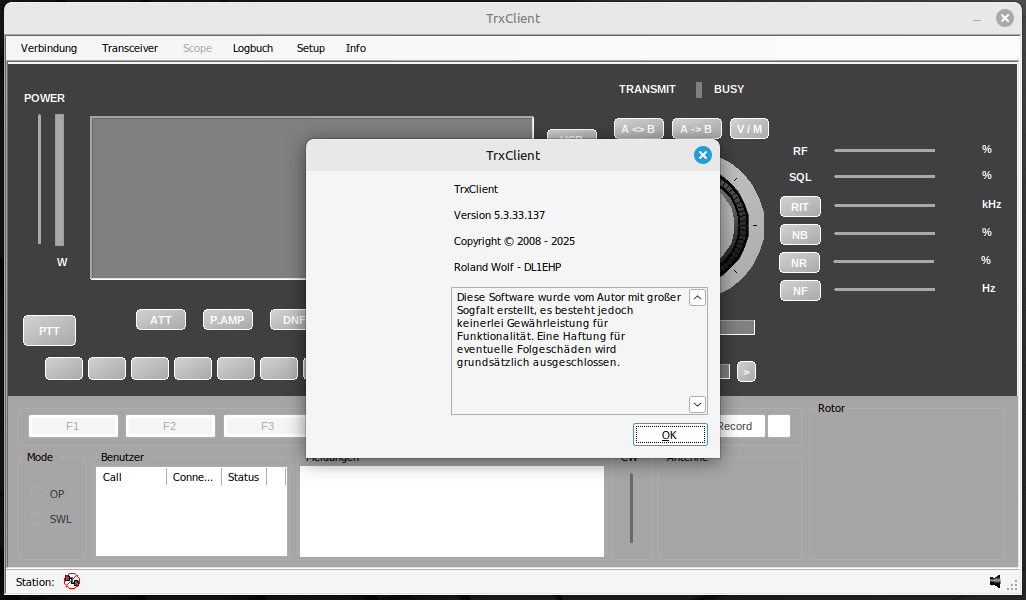Enable the P.AMP preamplifier

point(226,319)
